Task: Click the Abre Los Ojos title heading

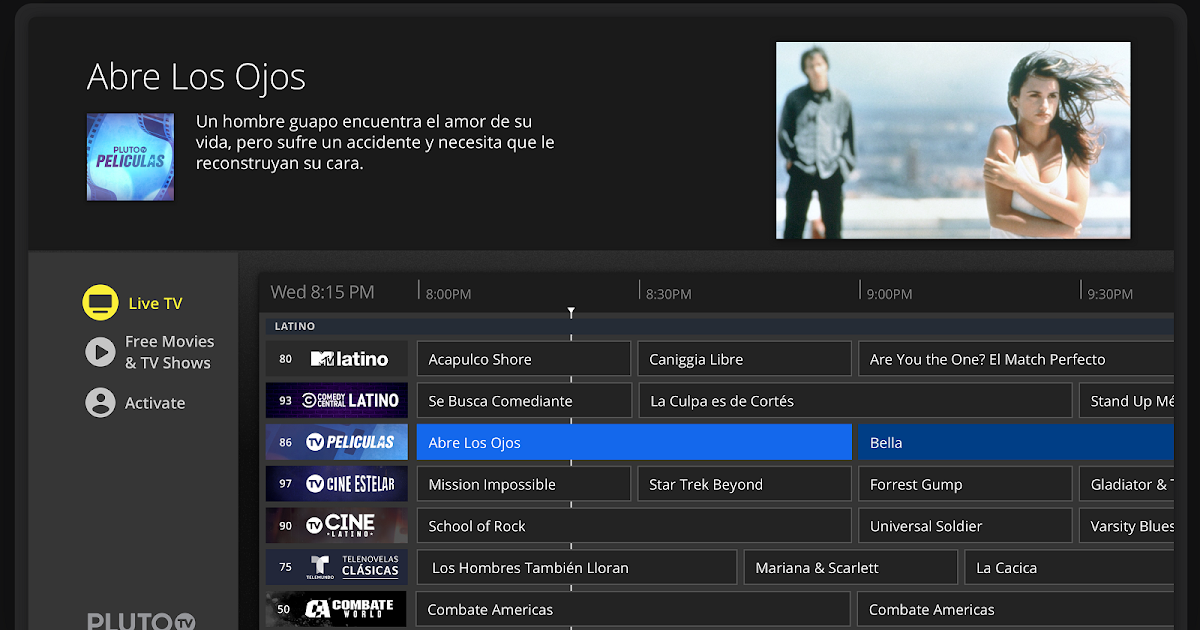Action: tap(196, 77)
